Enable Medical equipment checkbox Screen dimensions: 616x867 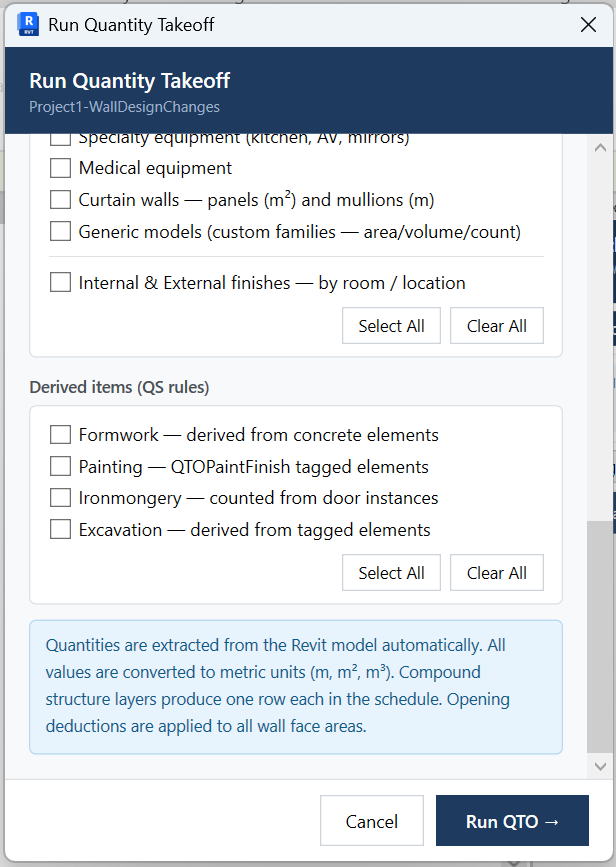click(60, 168)
